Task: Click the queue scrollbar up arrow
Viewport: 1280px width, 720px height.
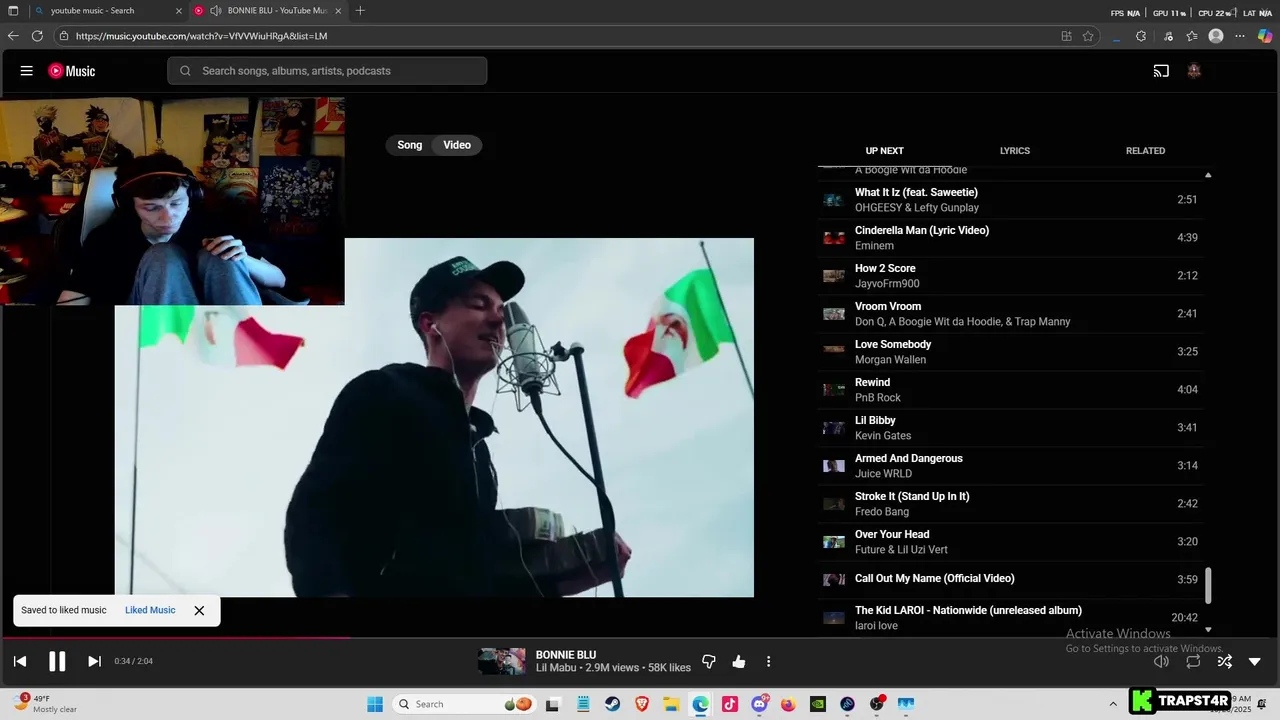Action: [1208, 175]
